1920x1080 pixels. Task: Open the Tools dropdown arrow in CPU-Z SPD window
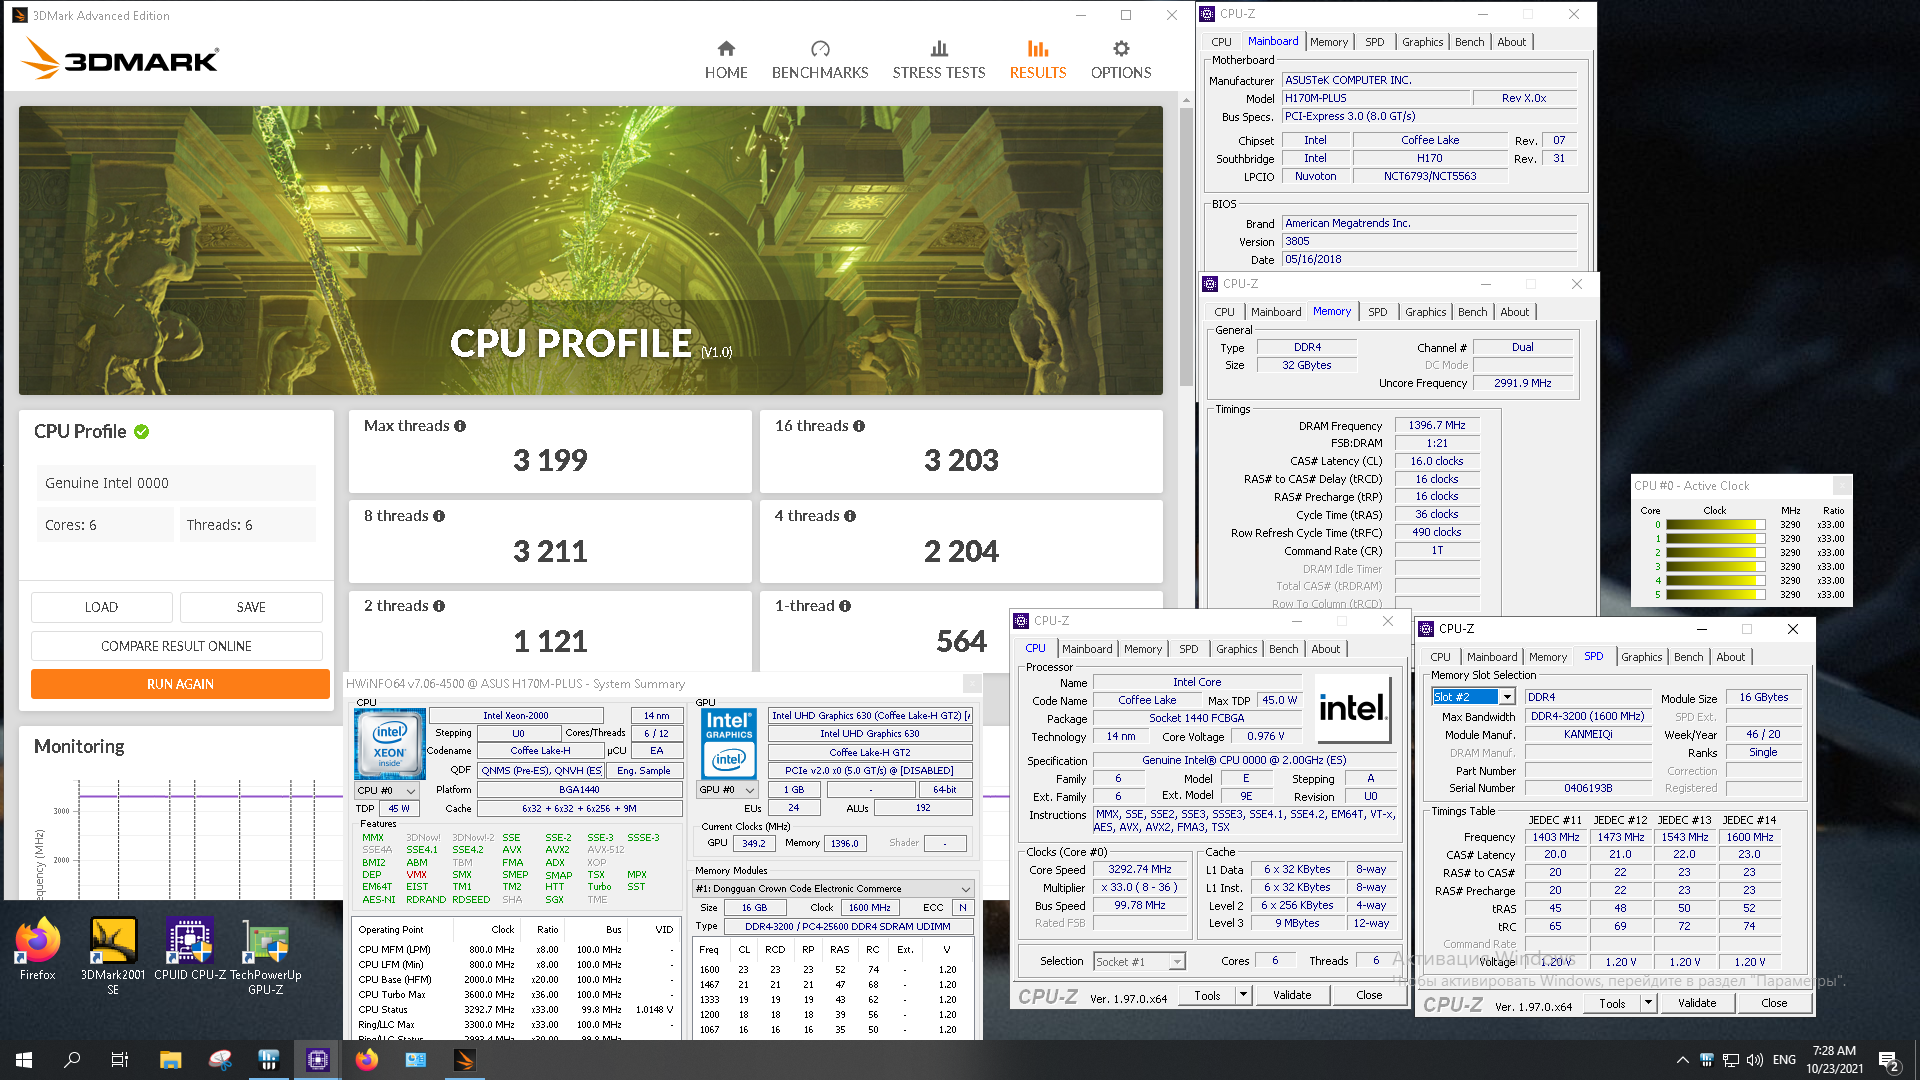[1648, 1003]
